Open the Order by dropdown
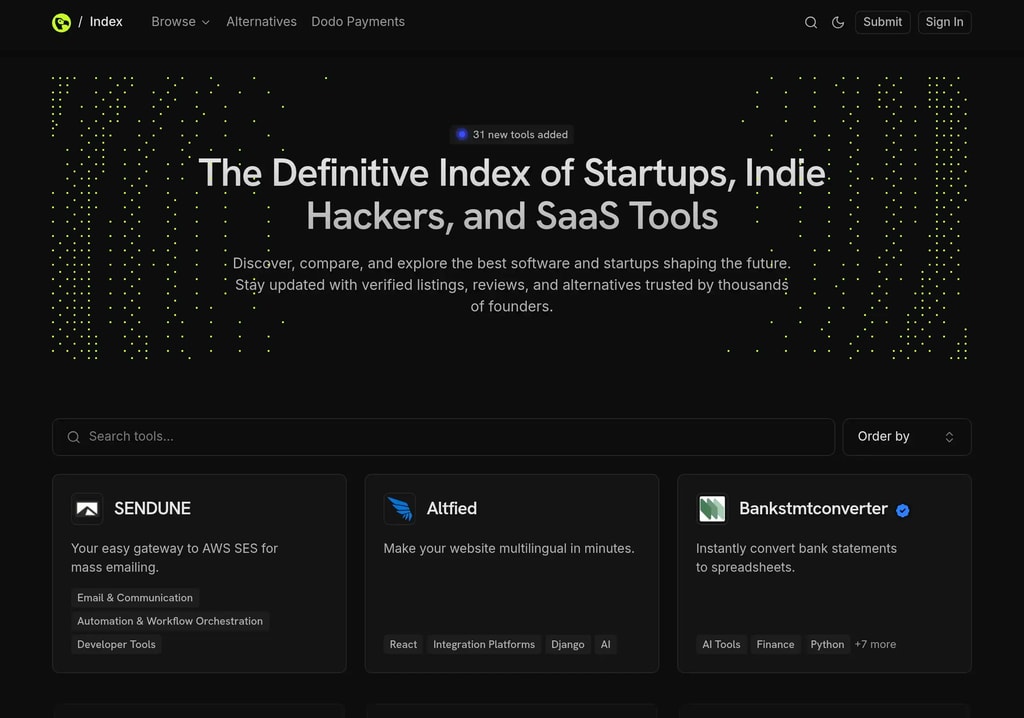Viewport: 1024px width, 718px height. (906, 437)
